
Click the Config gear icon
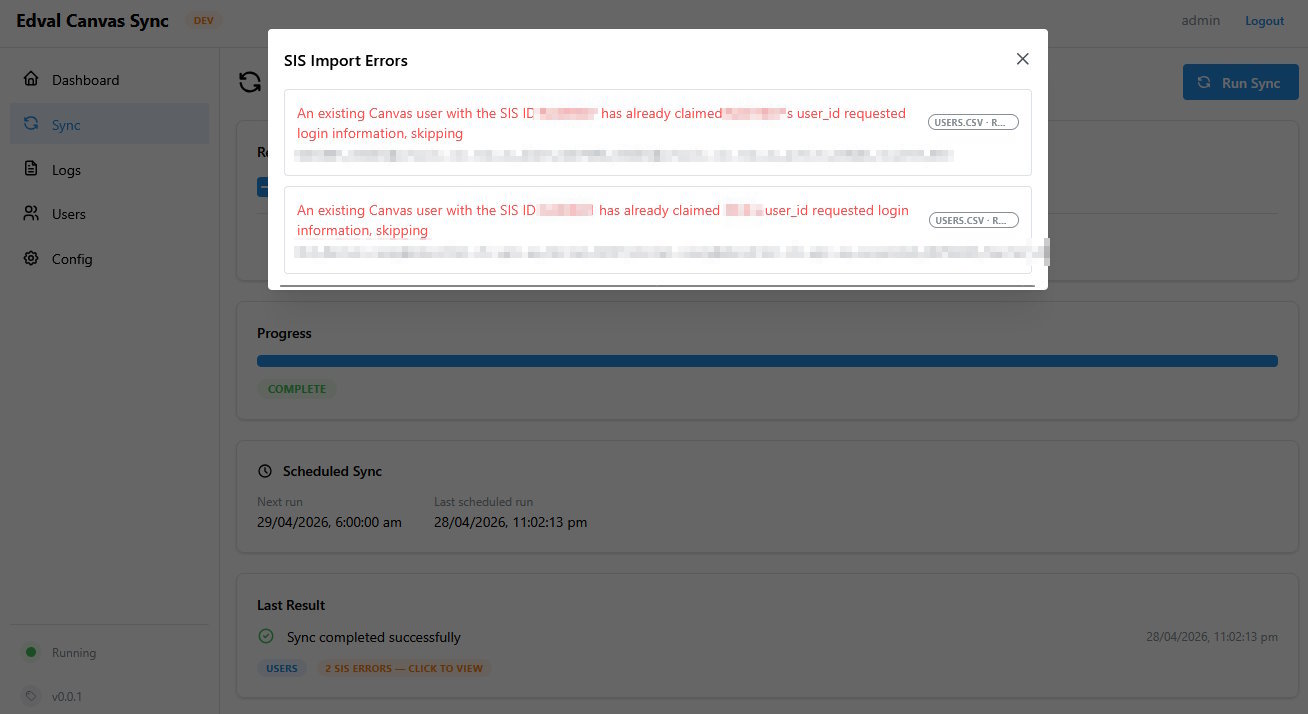click(x=31, y=258)
